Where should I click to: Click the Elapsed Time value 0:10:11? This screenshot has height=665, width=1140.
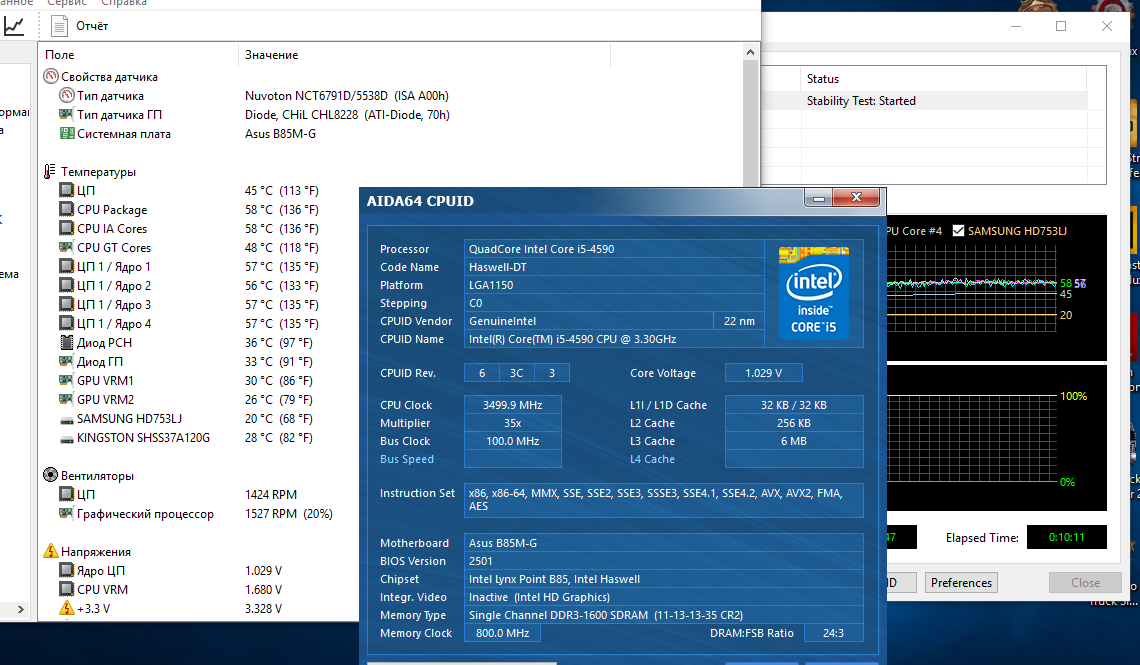pos(1067,537)
